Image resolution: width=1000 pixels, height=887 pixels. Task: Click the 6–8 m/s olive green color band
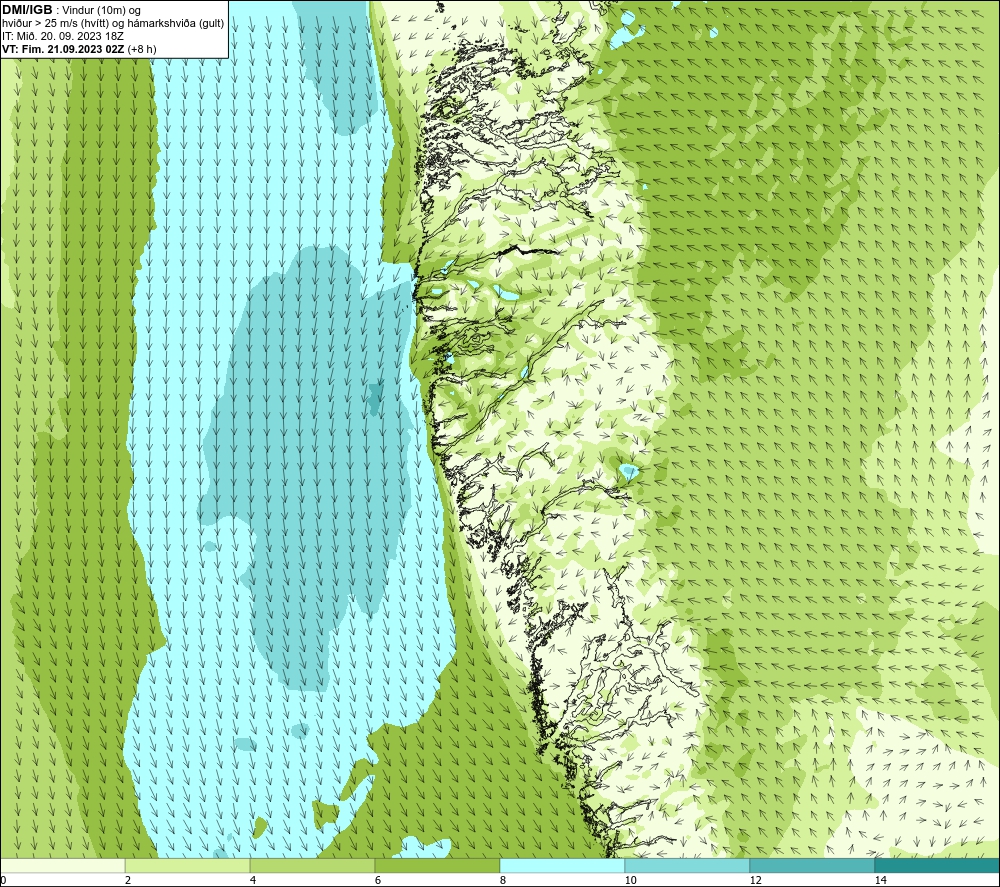point(438,865)
